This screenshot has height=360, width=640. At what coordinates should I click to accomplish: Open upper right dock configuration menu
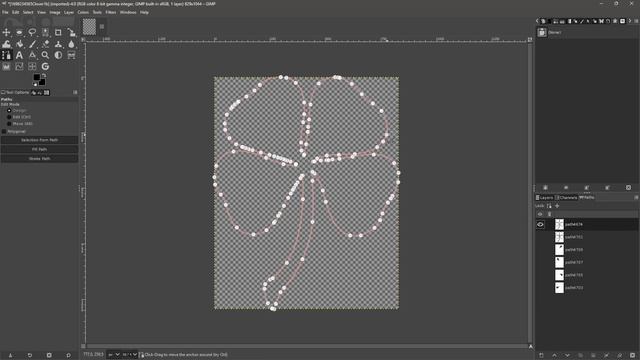[x=636, y=21]
